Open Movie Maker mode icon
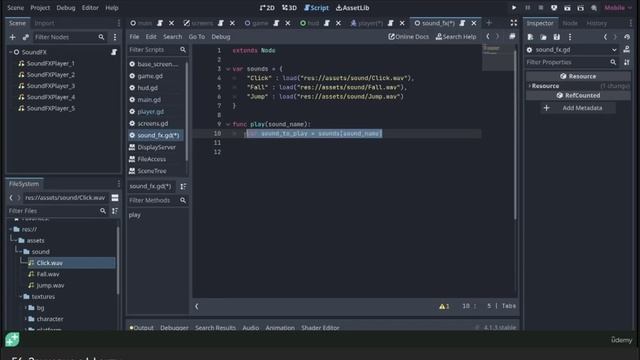 [594, 8]
